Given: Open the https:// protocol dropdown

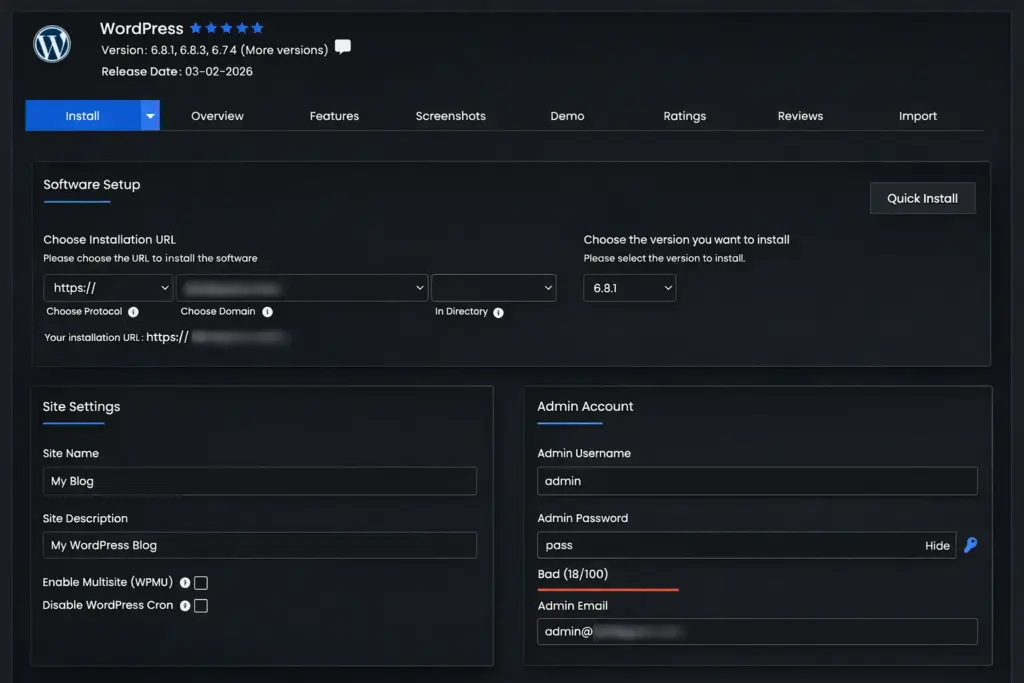Looking at the screenshot, I should tap(109, 288).
